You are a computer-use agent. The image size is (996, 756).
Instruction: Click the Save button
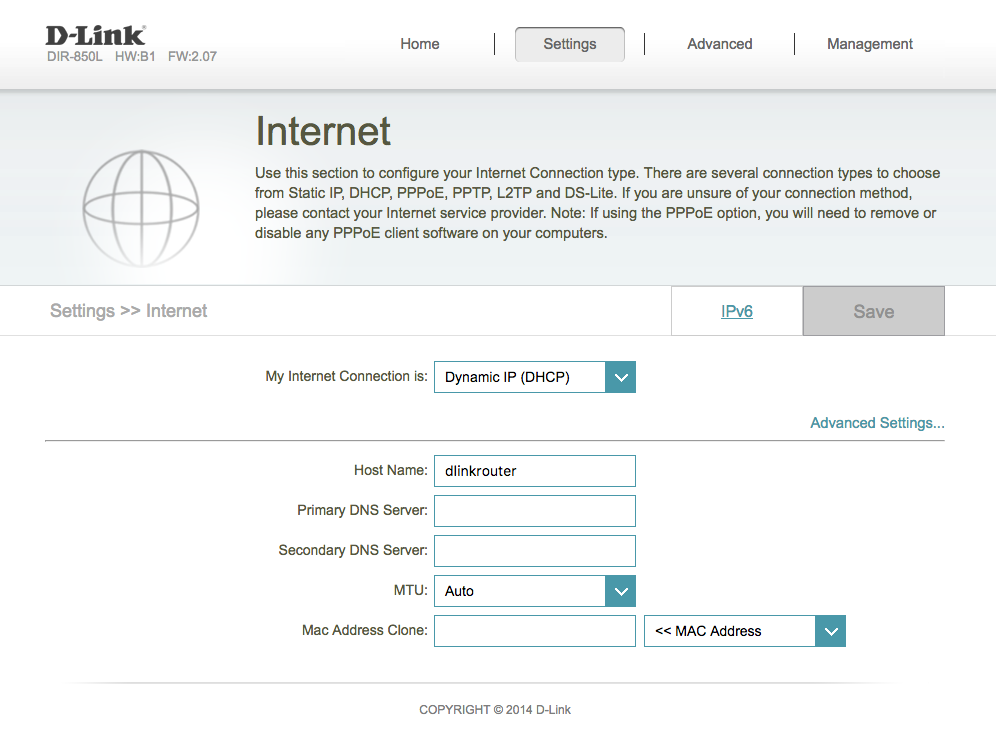click(x=873, y=311)
